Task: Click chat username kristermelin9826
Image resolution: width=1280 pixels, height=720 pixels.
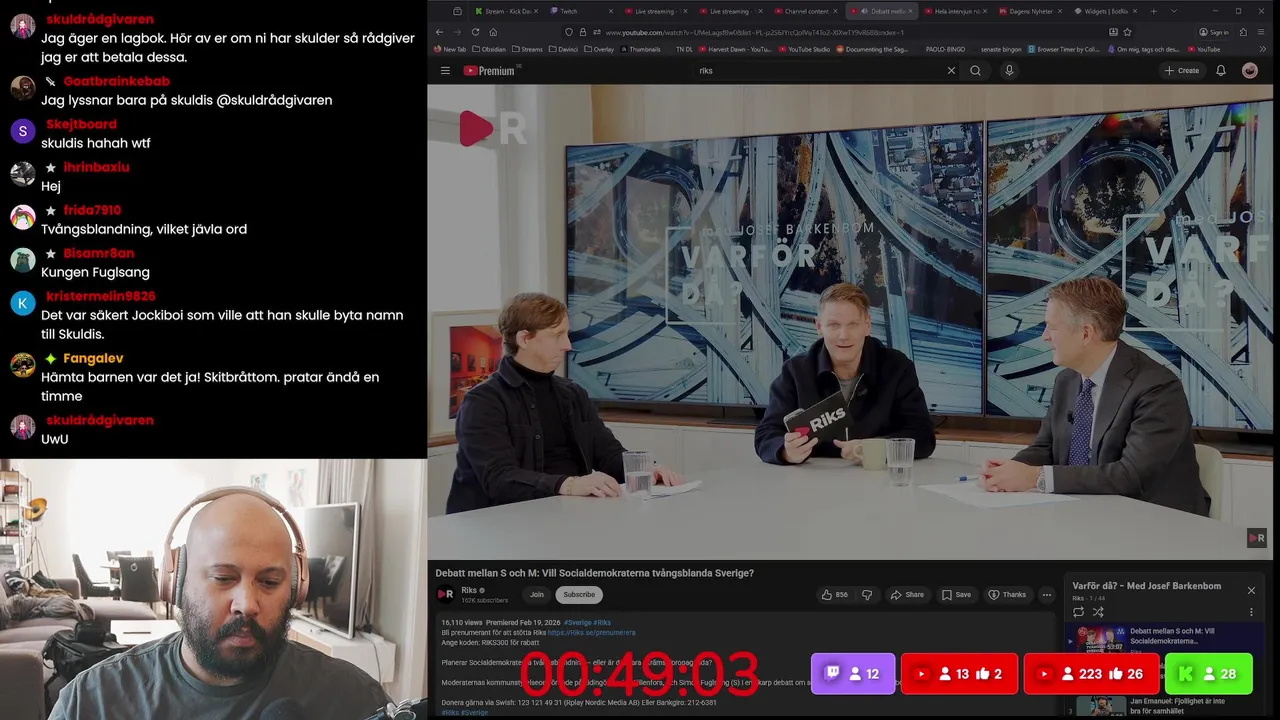Action: [100, 296]
